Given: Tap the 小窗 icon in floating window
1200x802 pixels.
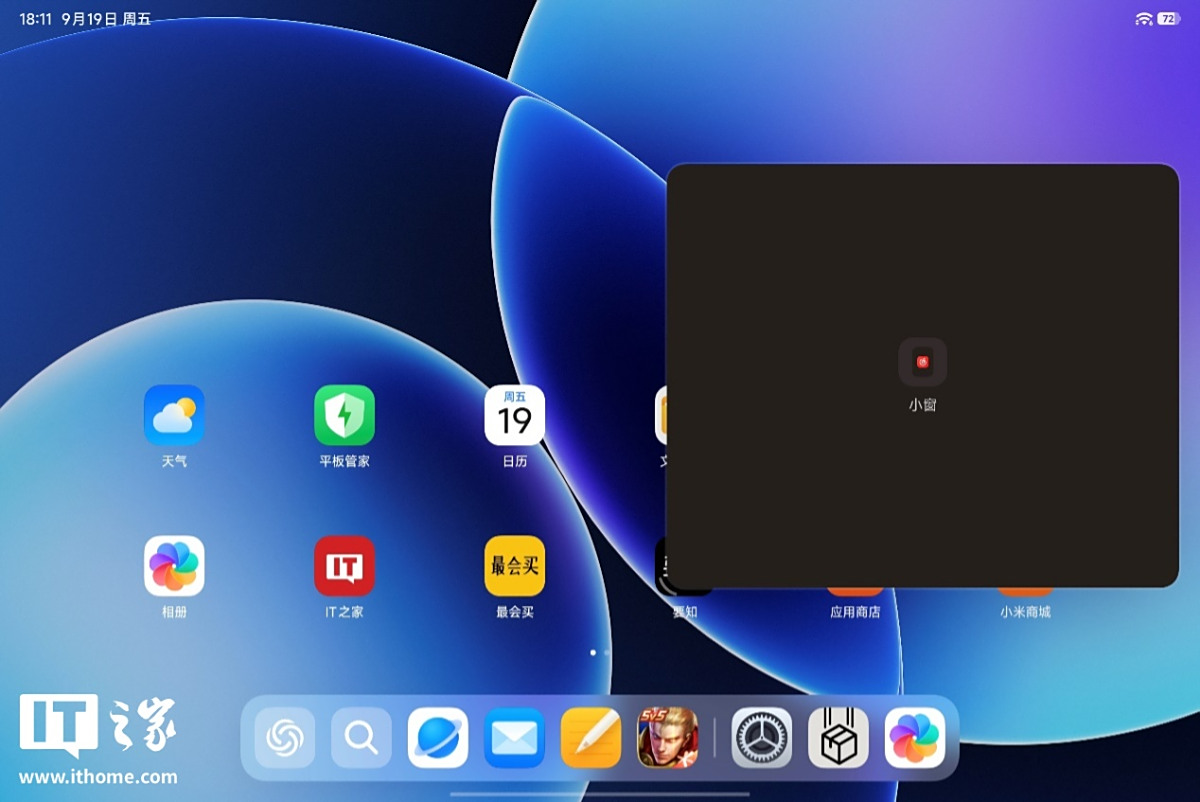Looking at the screenshot, I should click(x=922, y=362).
